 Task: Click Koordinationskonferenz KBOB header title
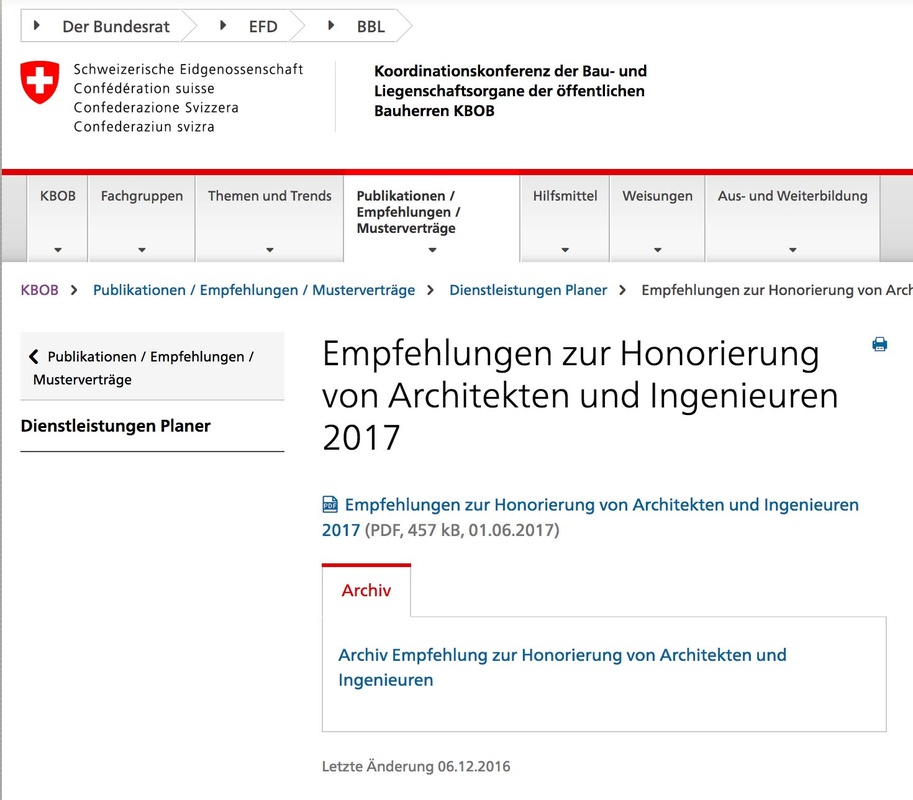coord(510,91)
